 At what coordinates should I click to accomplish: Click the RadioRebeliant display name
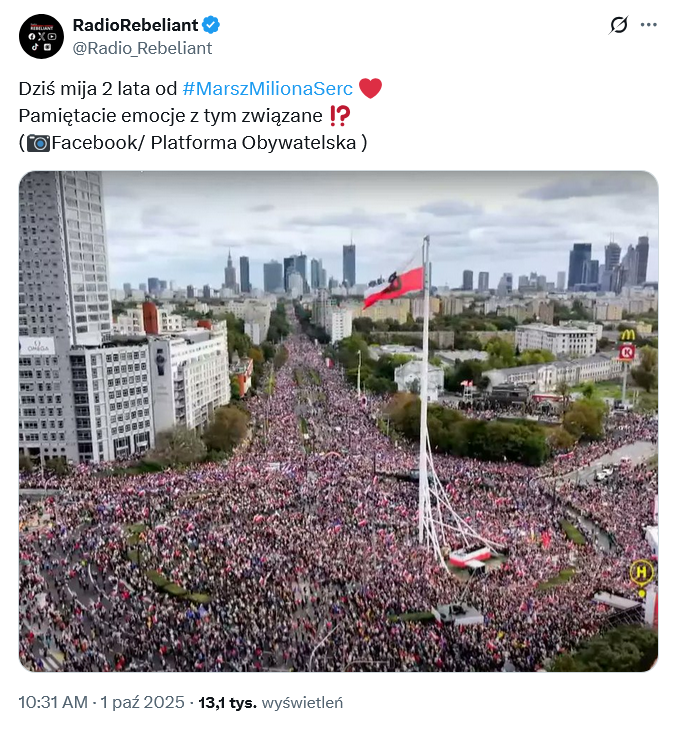point(135,25)
